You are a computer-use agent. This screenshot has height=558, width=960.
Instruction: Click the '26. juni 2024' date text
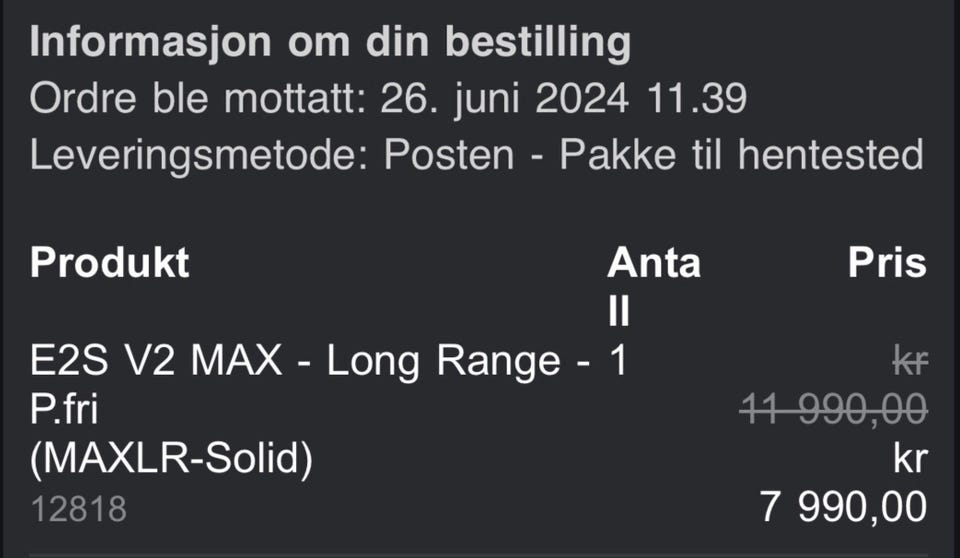[504, 99]
